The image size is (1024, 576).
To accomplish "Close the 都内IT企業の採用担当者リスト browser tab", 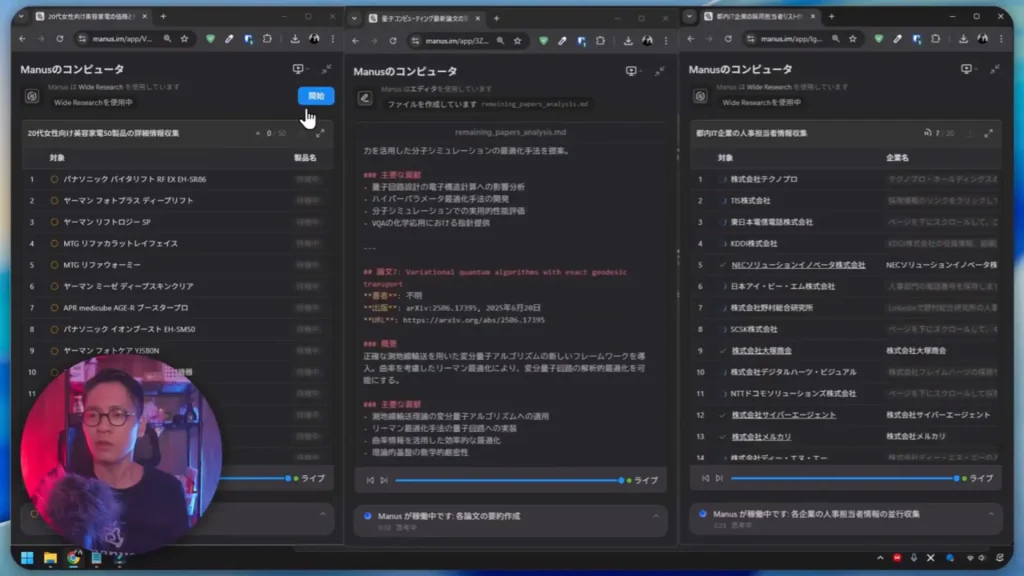I will pyautogui.click(x=813, y=16).
